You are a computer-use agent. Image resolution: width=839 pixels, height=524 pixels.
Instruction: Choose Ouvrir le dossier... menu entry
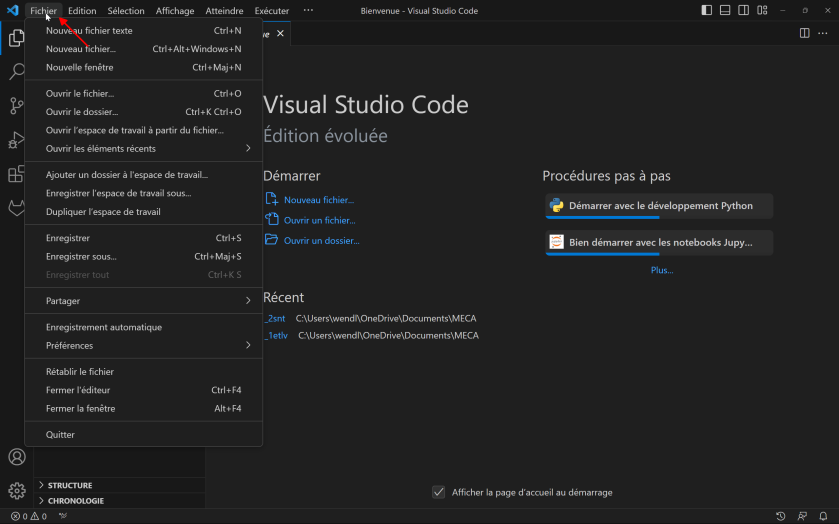coord(143,111)
